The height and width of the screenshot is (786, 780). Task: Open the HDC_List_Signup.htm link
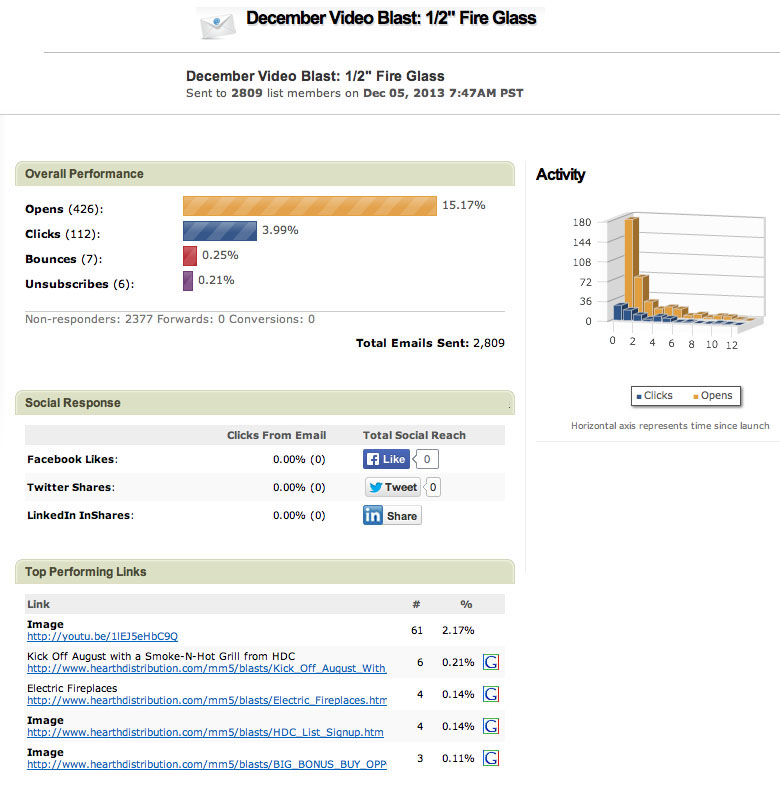pos(205,732)
